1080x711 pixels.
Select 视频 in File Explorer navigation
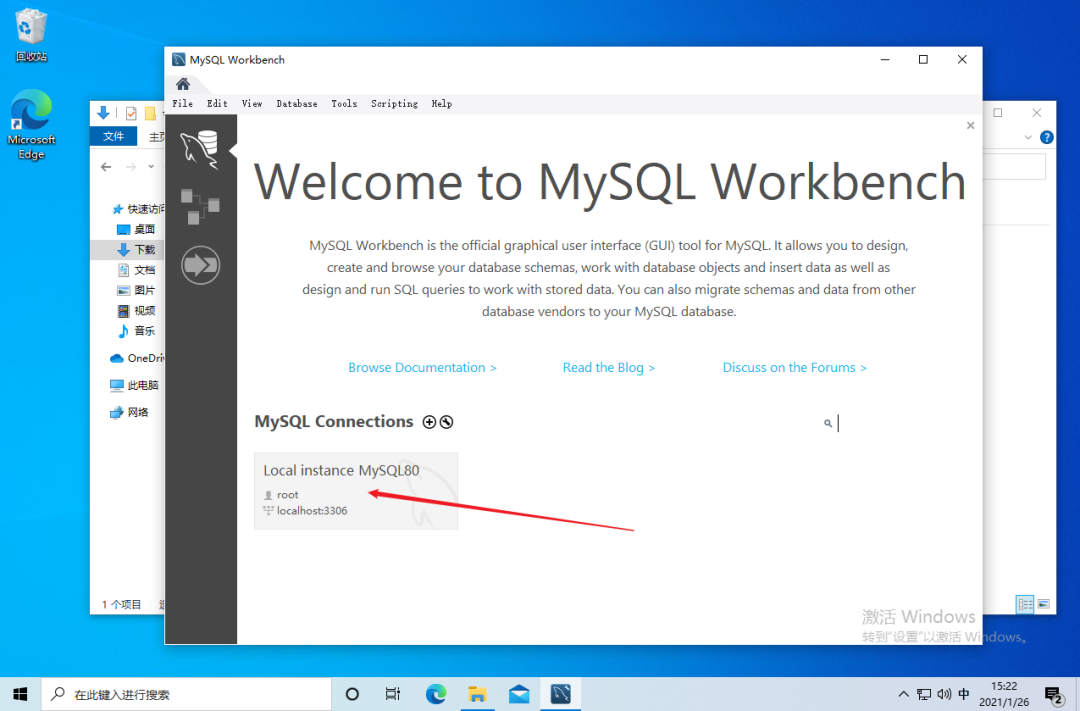136,311
